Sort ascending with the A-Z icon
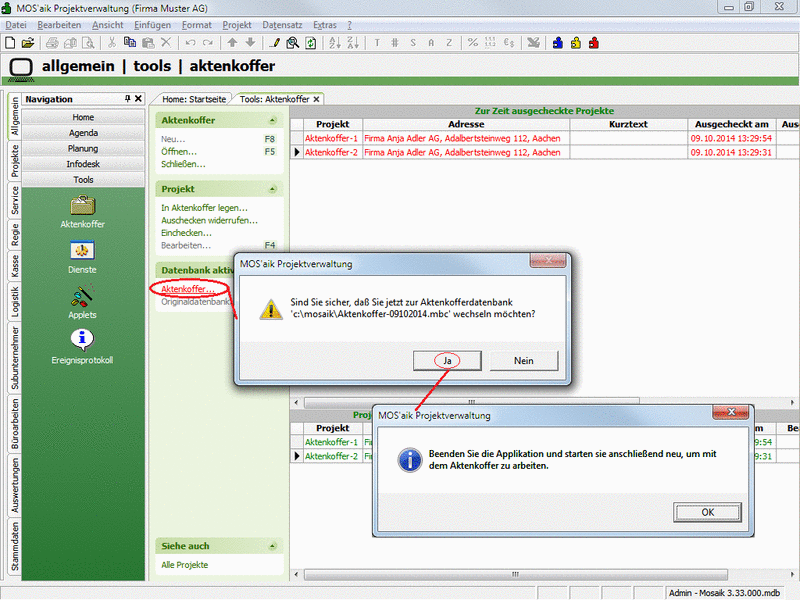Viewport: 800px width, 600px height. click(335, 43)
